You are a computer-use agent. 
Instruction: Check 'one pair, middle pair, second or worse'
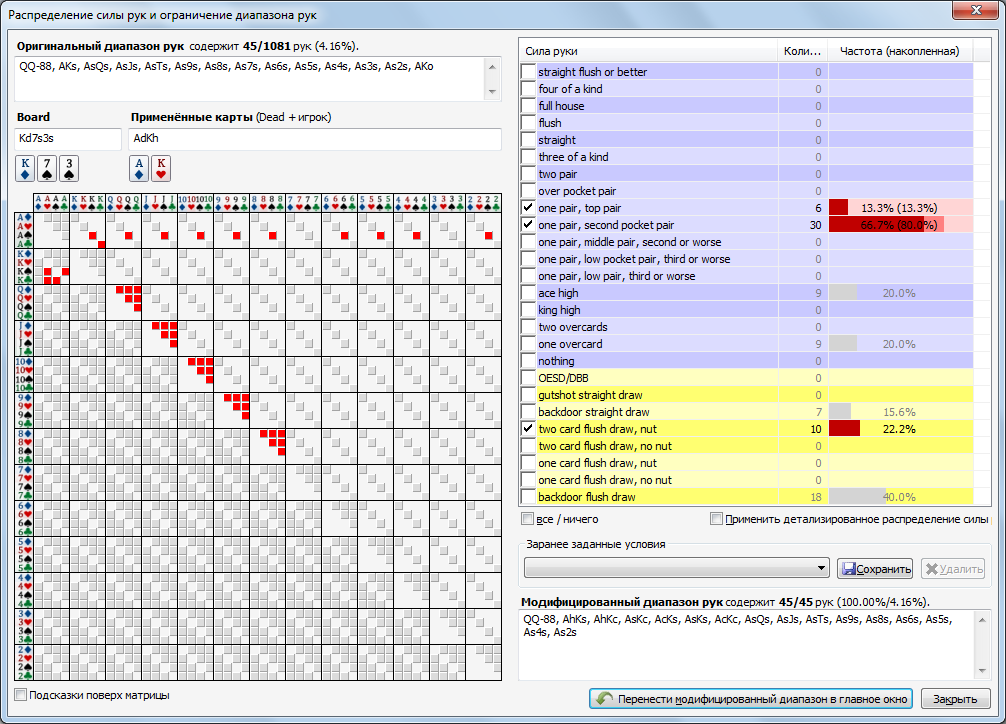pos(528,241)
